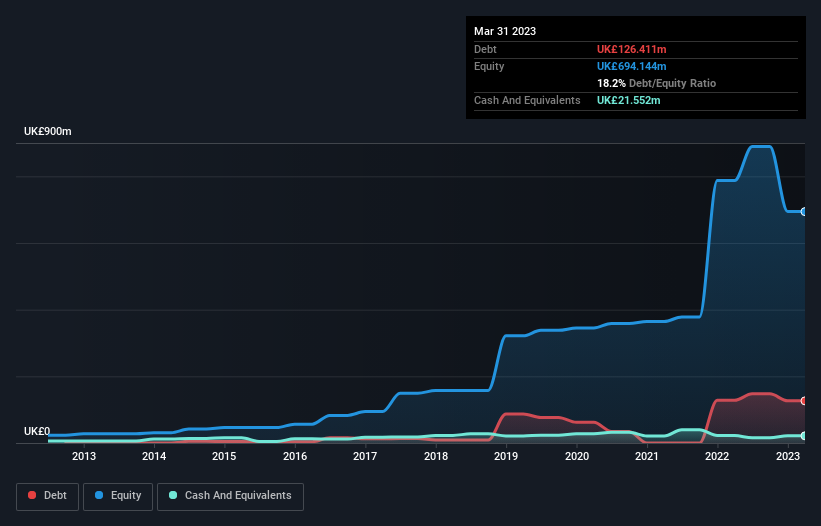Click the UK£694.144m equity value
Image resolution: width=821 pixels, height=526 pixels.
click(x=631, y=66)
